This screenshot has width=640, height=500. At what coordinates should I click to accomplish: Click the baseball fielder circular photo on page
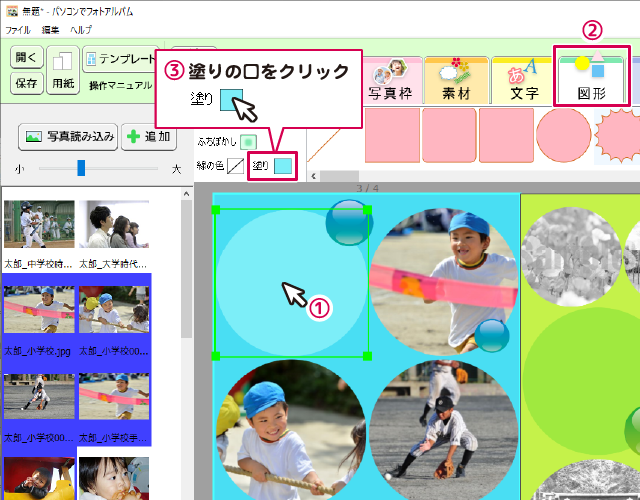pyautogui.click(x=444, y=430)
